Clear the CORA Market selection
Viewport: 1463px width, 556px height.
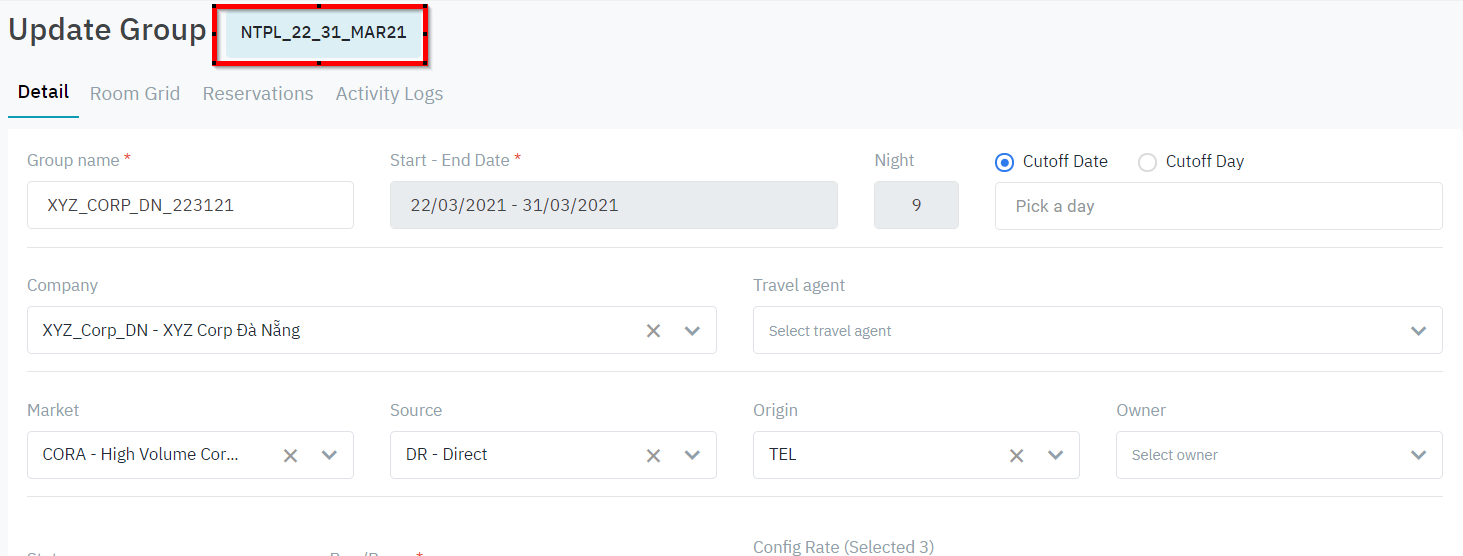click(x=290, y=455)
